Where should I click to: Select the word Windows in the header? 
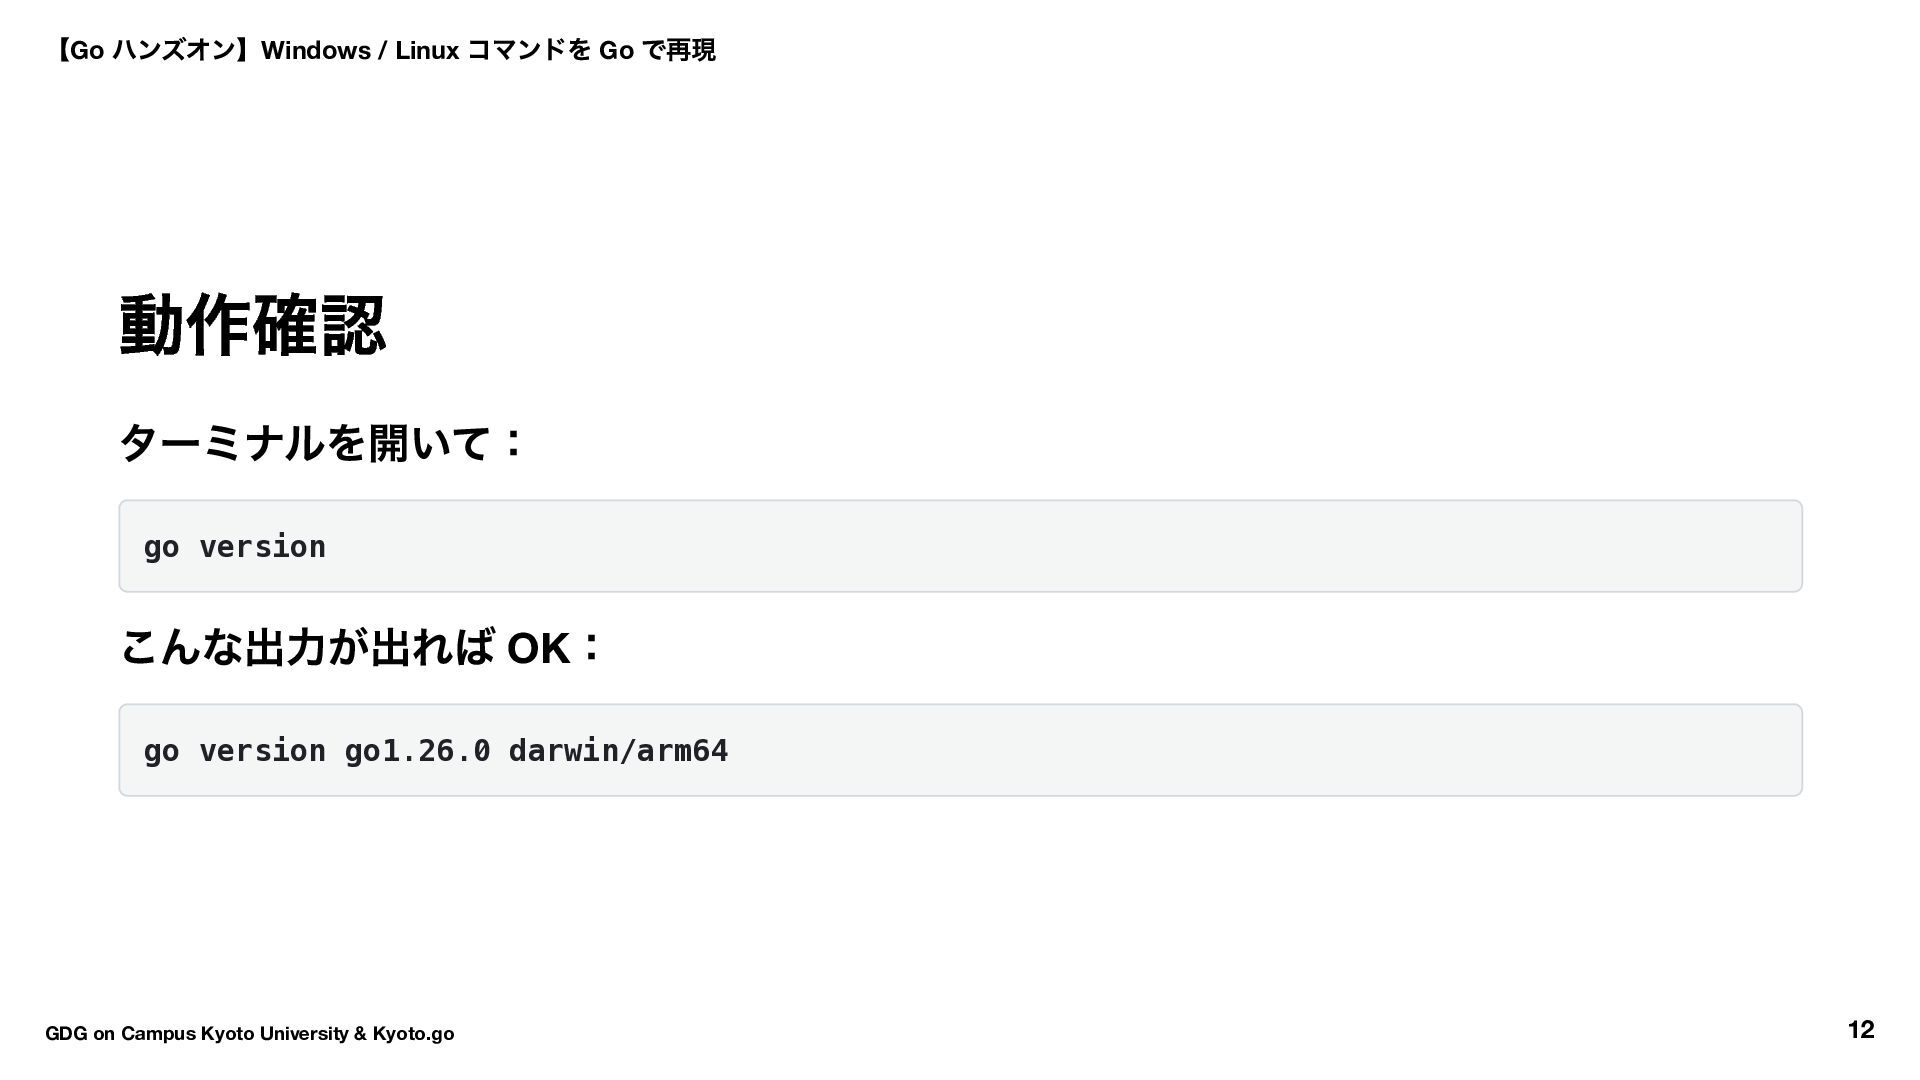pos(315,50)
